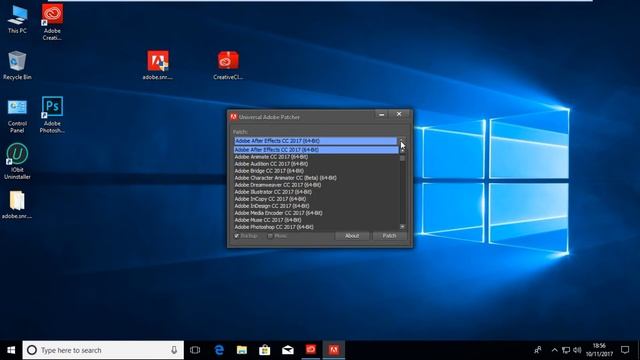Screen dimensions: 640x360
Task: Click the patch selection combo box field
Action: (316, 141)
